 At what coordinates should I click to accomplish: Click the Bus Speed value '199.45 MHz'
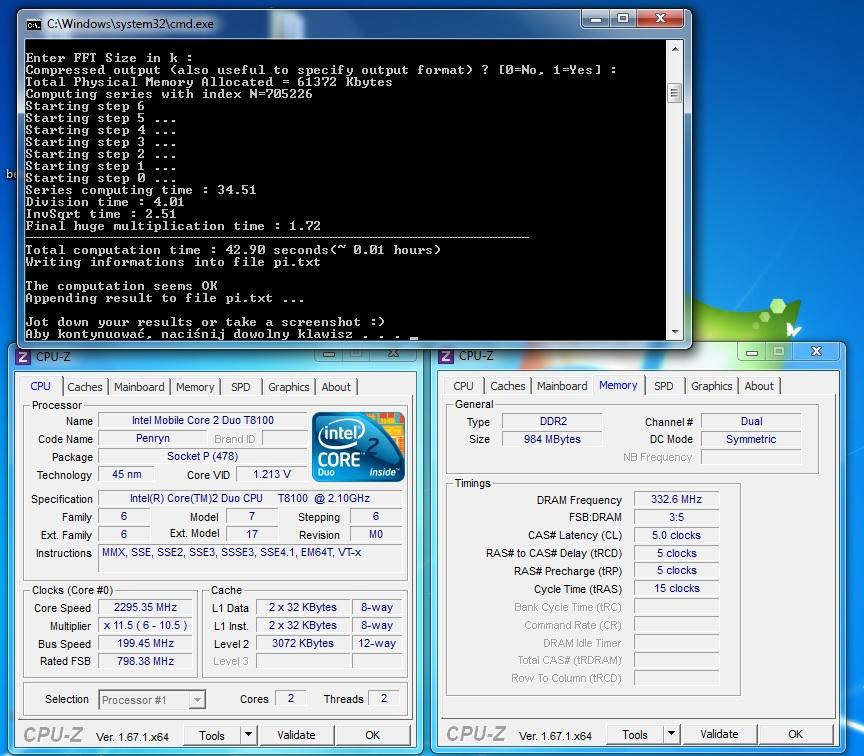(145, 643)
